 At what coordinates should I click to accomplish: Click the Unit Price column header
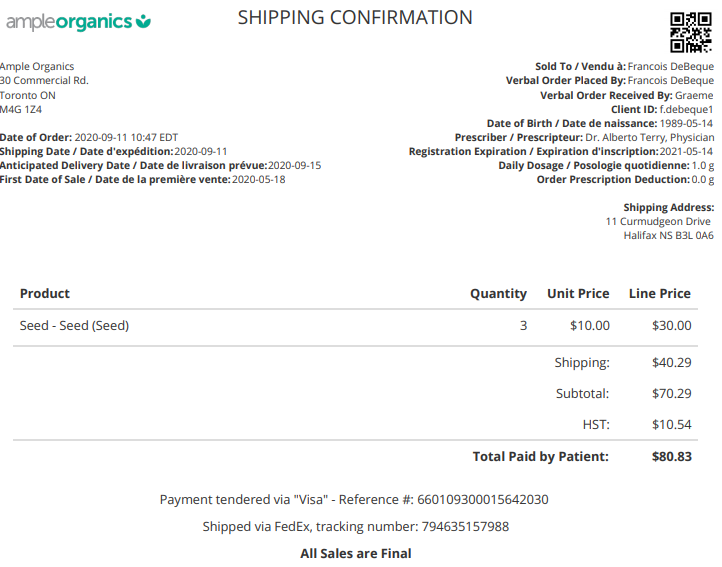pos(578,294)
